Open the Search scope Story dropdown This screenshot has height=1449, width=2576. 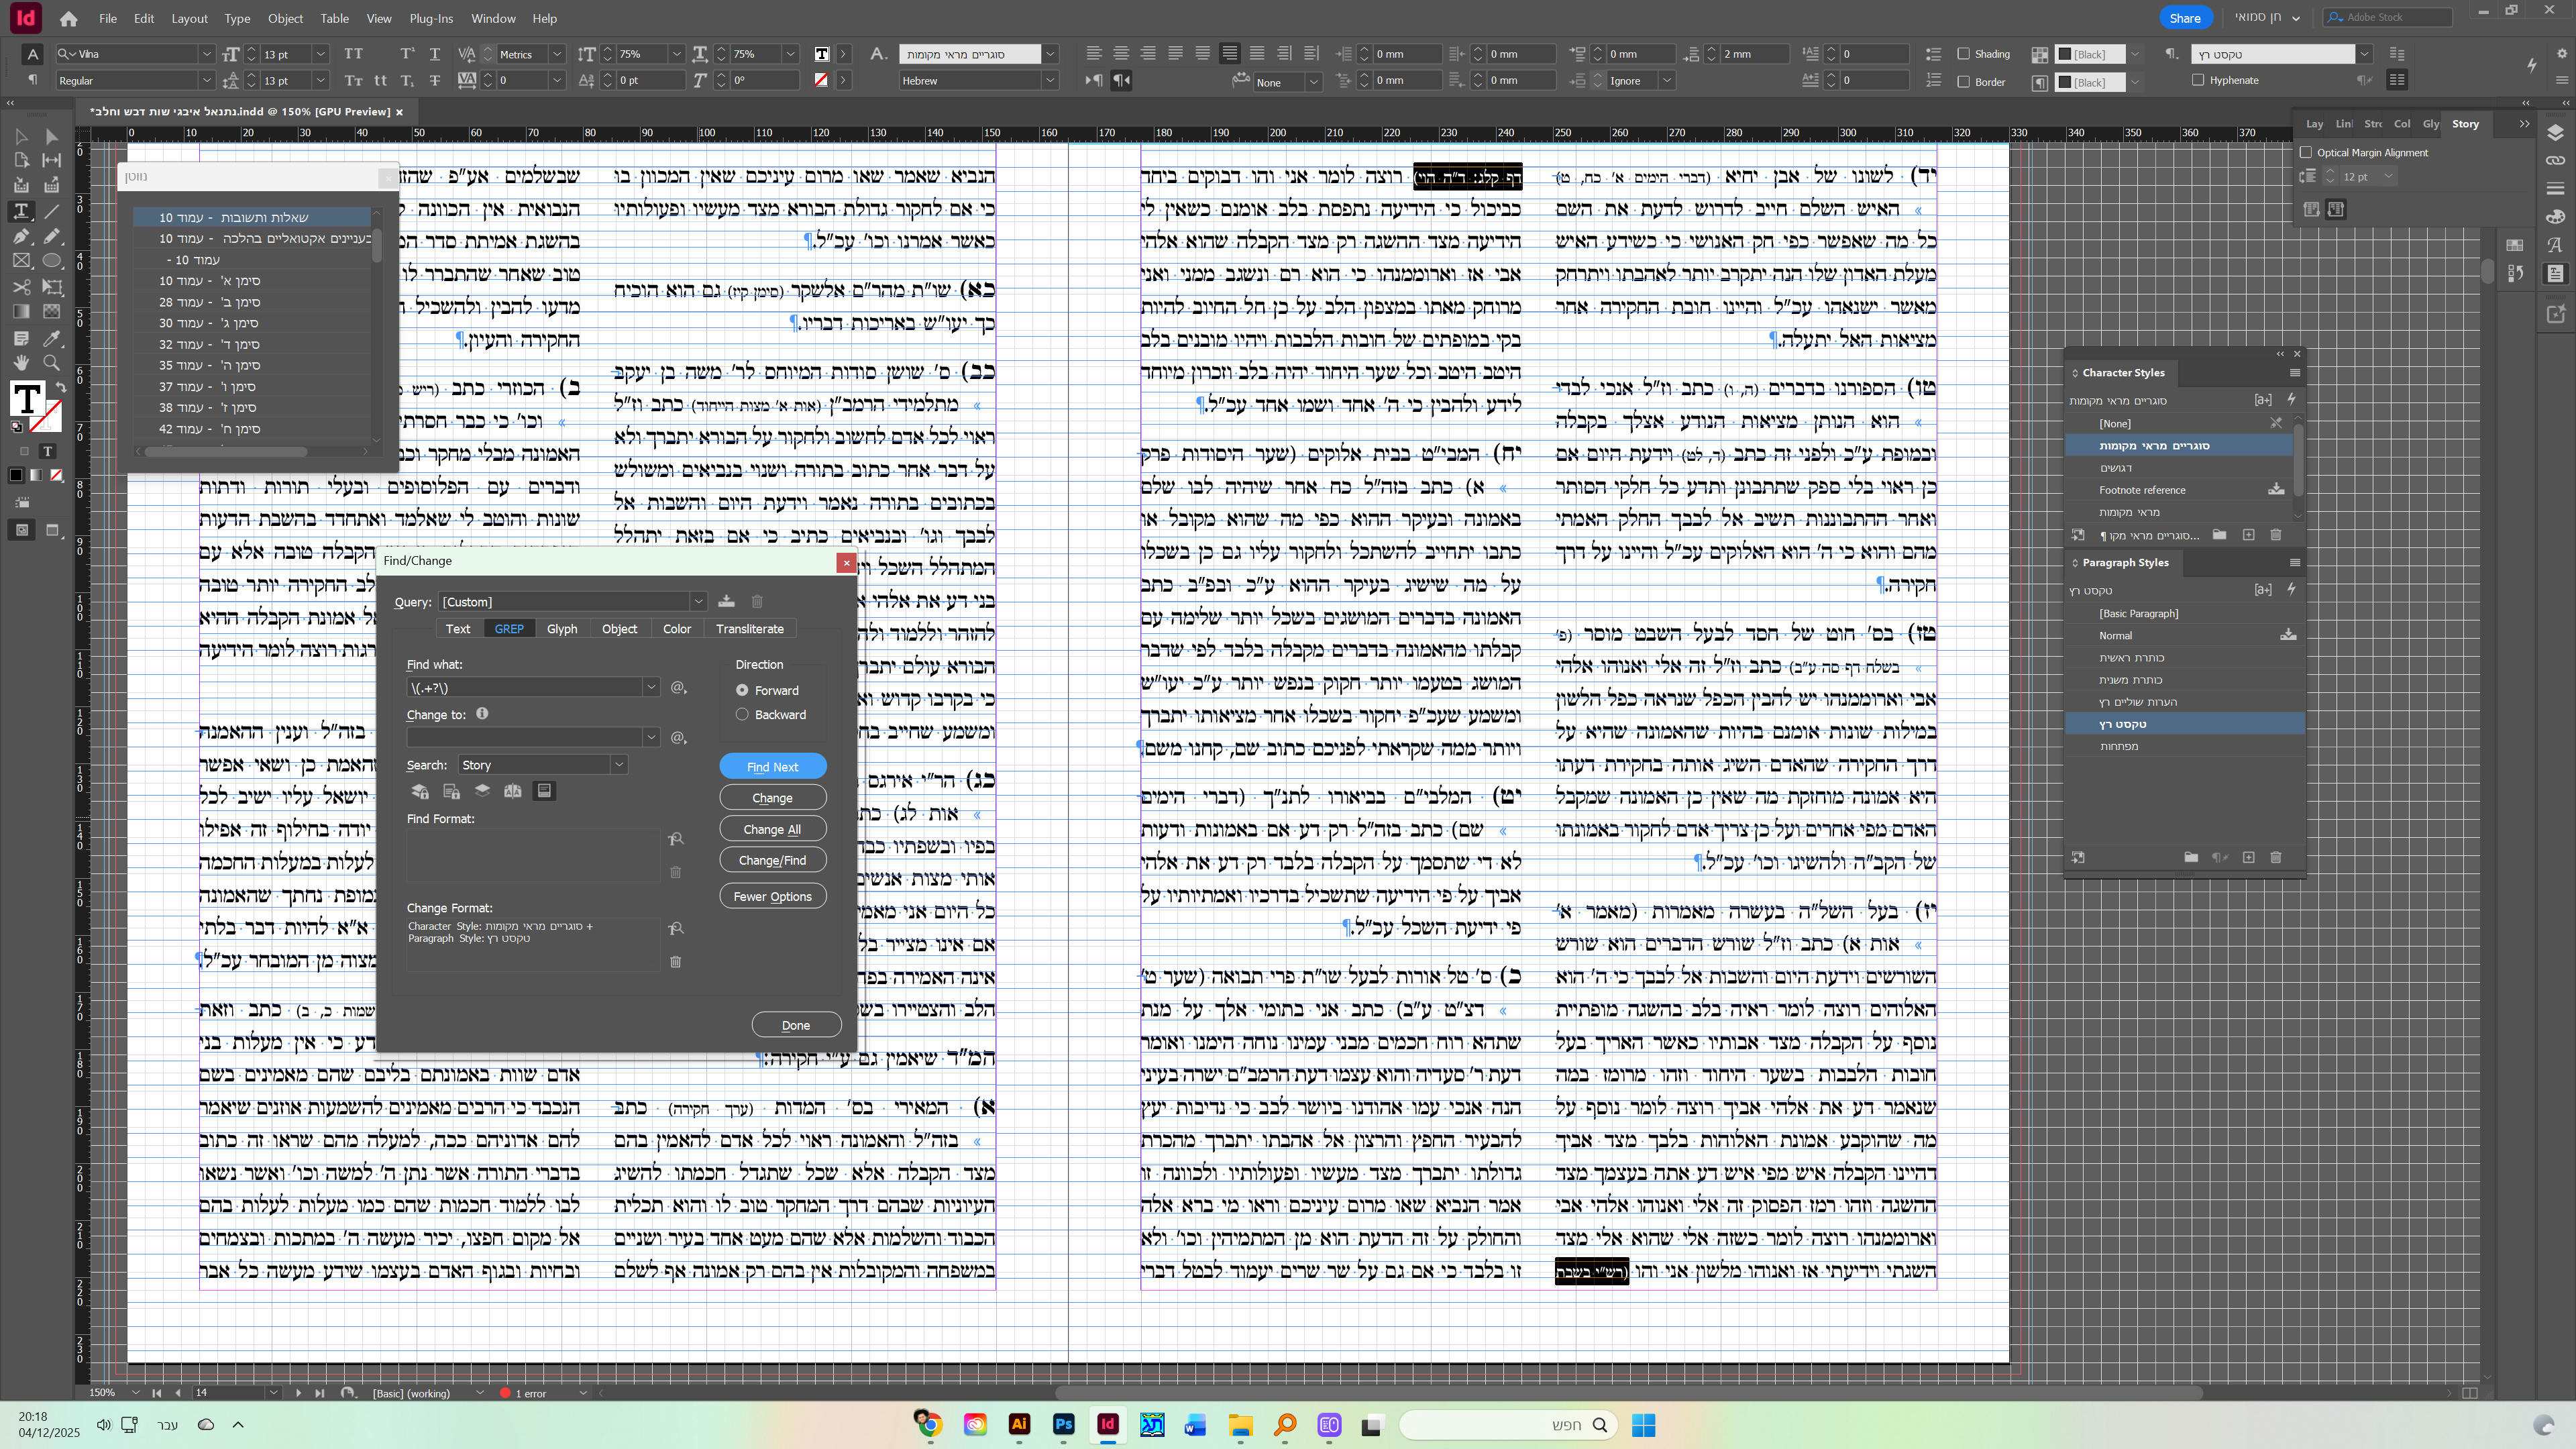(x=619, y=765)
